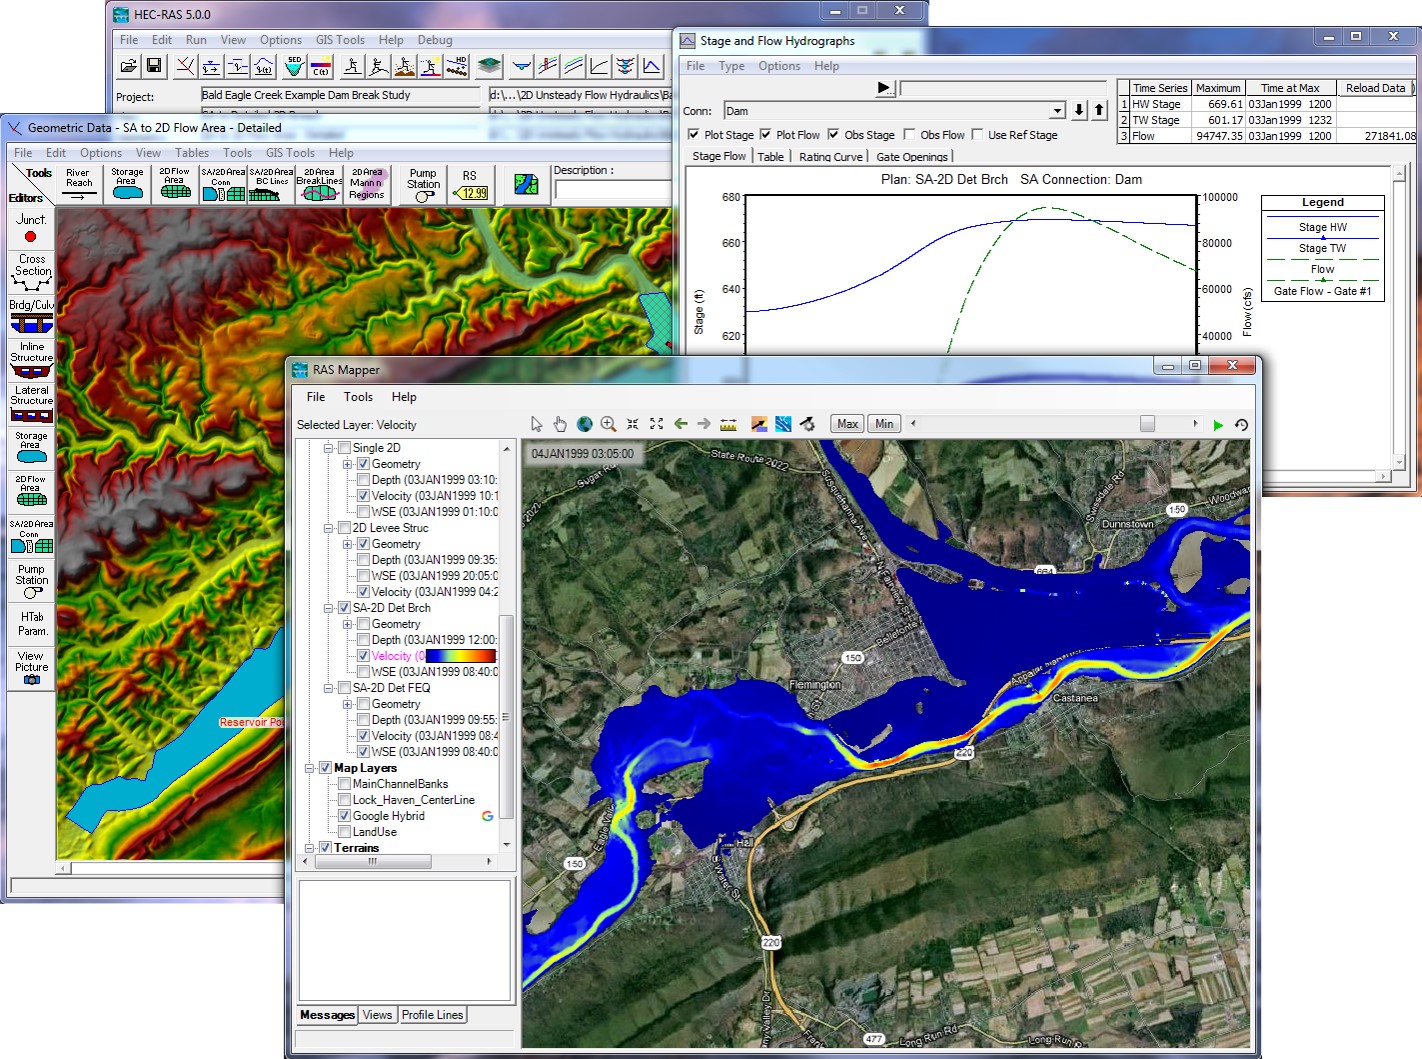Open the Conn dropdown showing Dam
1422x1059 pixels.
pyautogui.click(x=1057, y=110)
